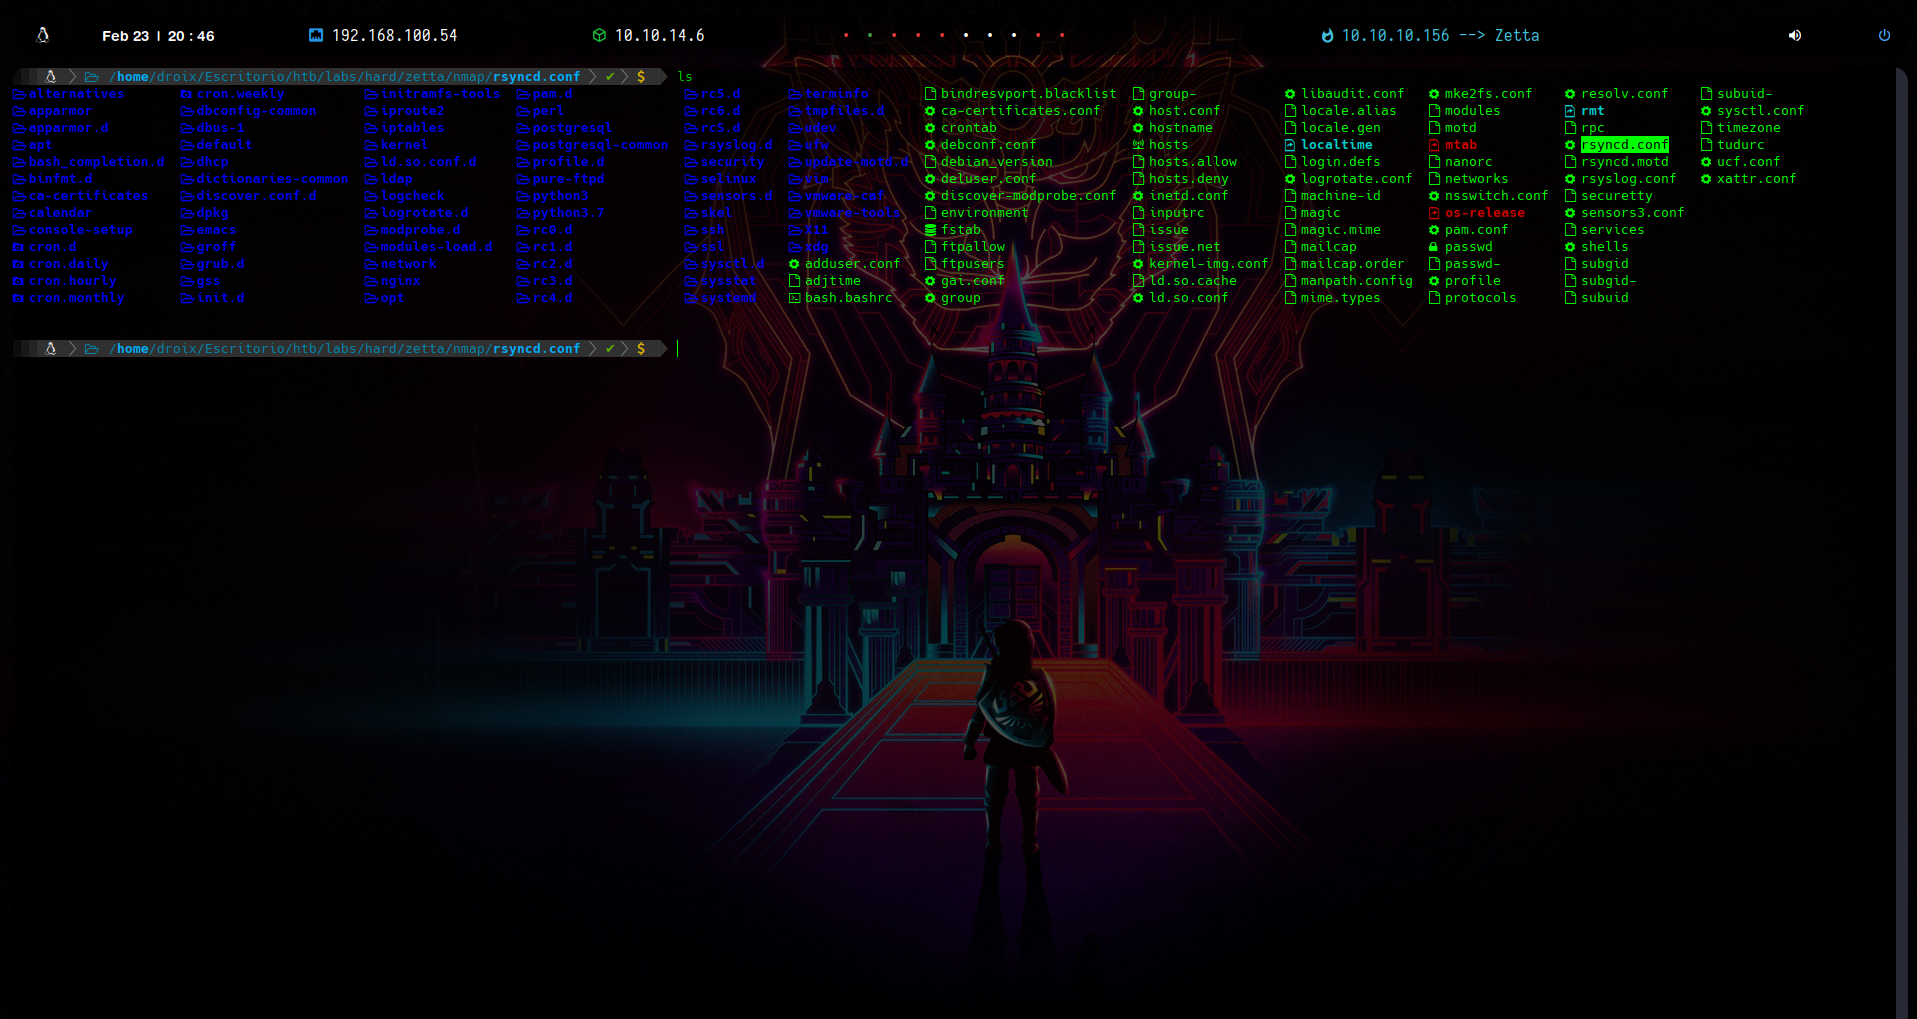
Task: Click the ethernet icon beside 192.168.100.54
Action: (316, 35)
